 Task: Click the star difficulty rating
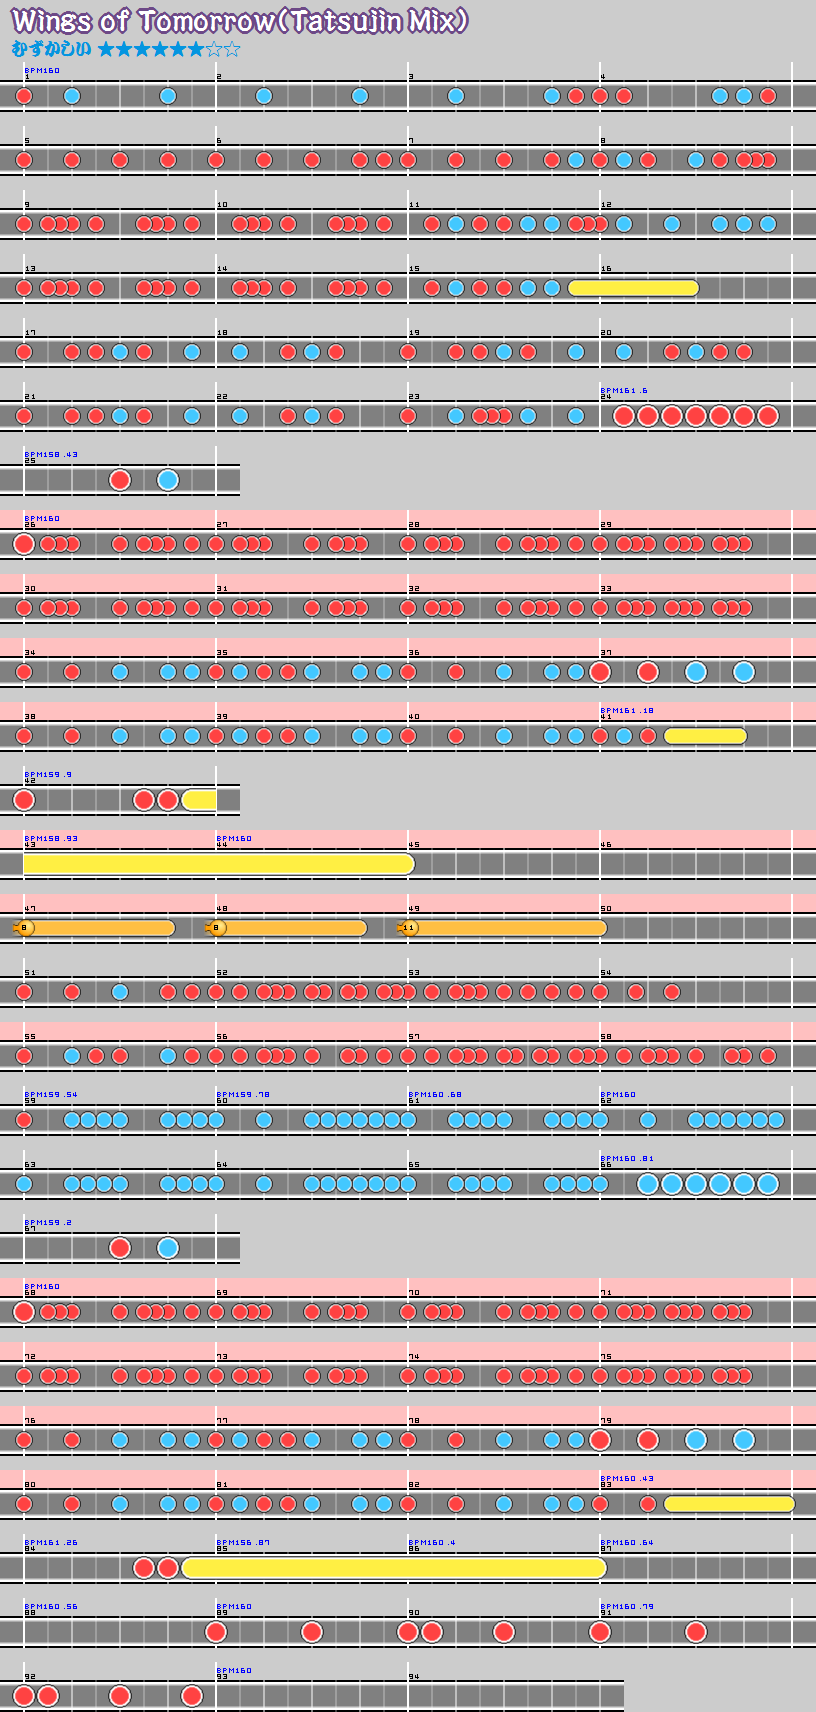(169, 49)
